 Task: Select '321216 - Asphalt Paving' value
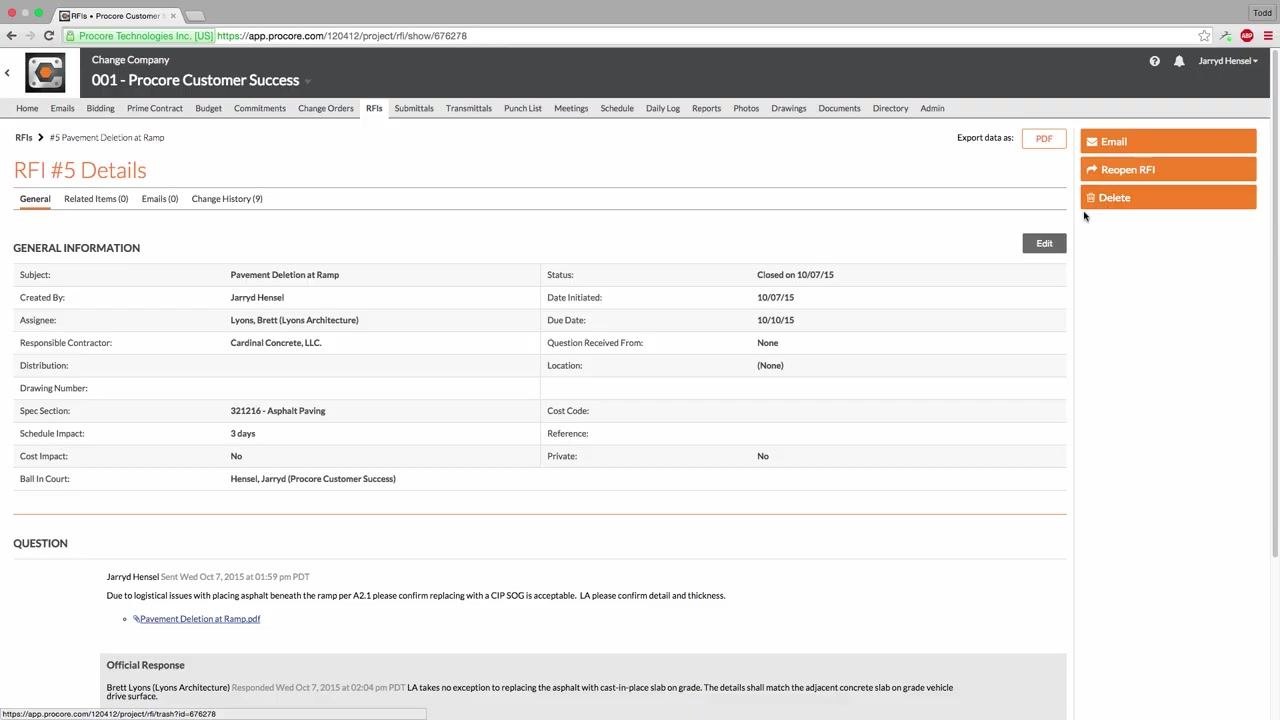click(278, 411)
